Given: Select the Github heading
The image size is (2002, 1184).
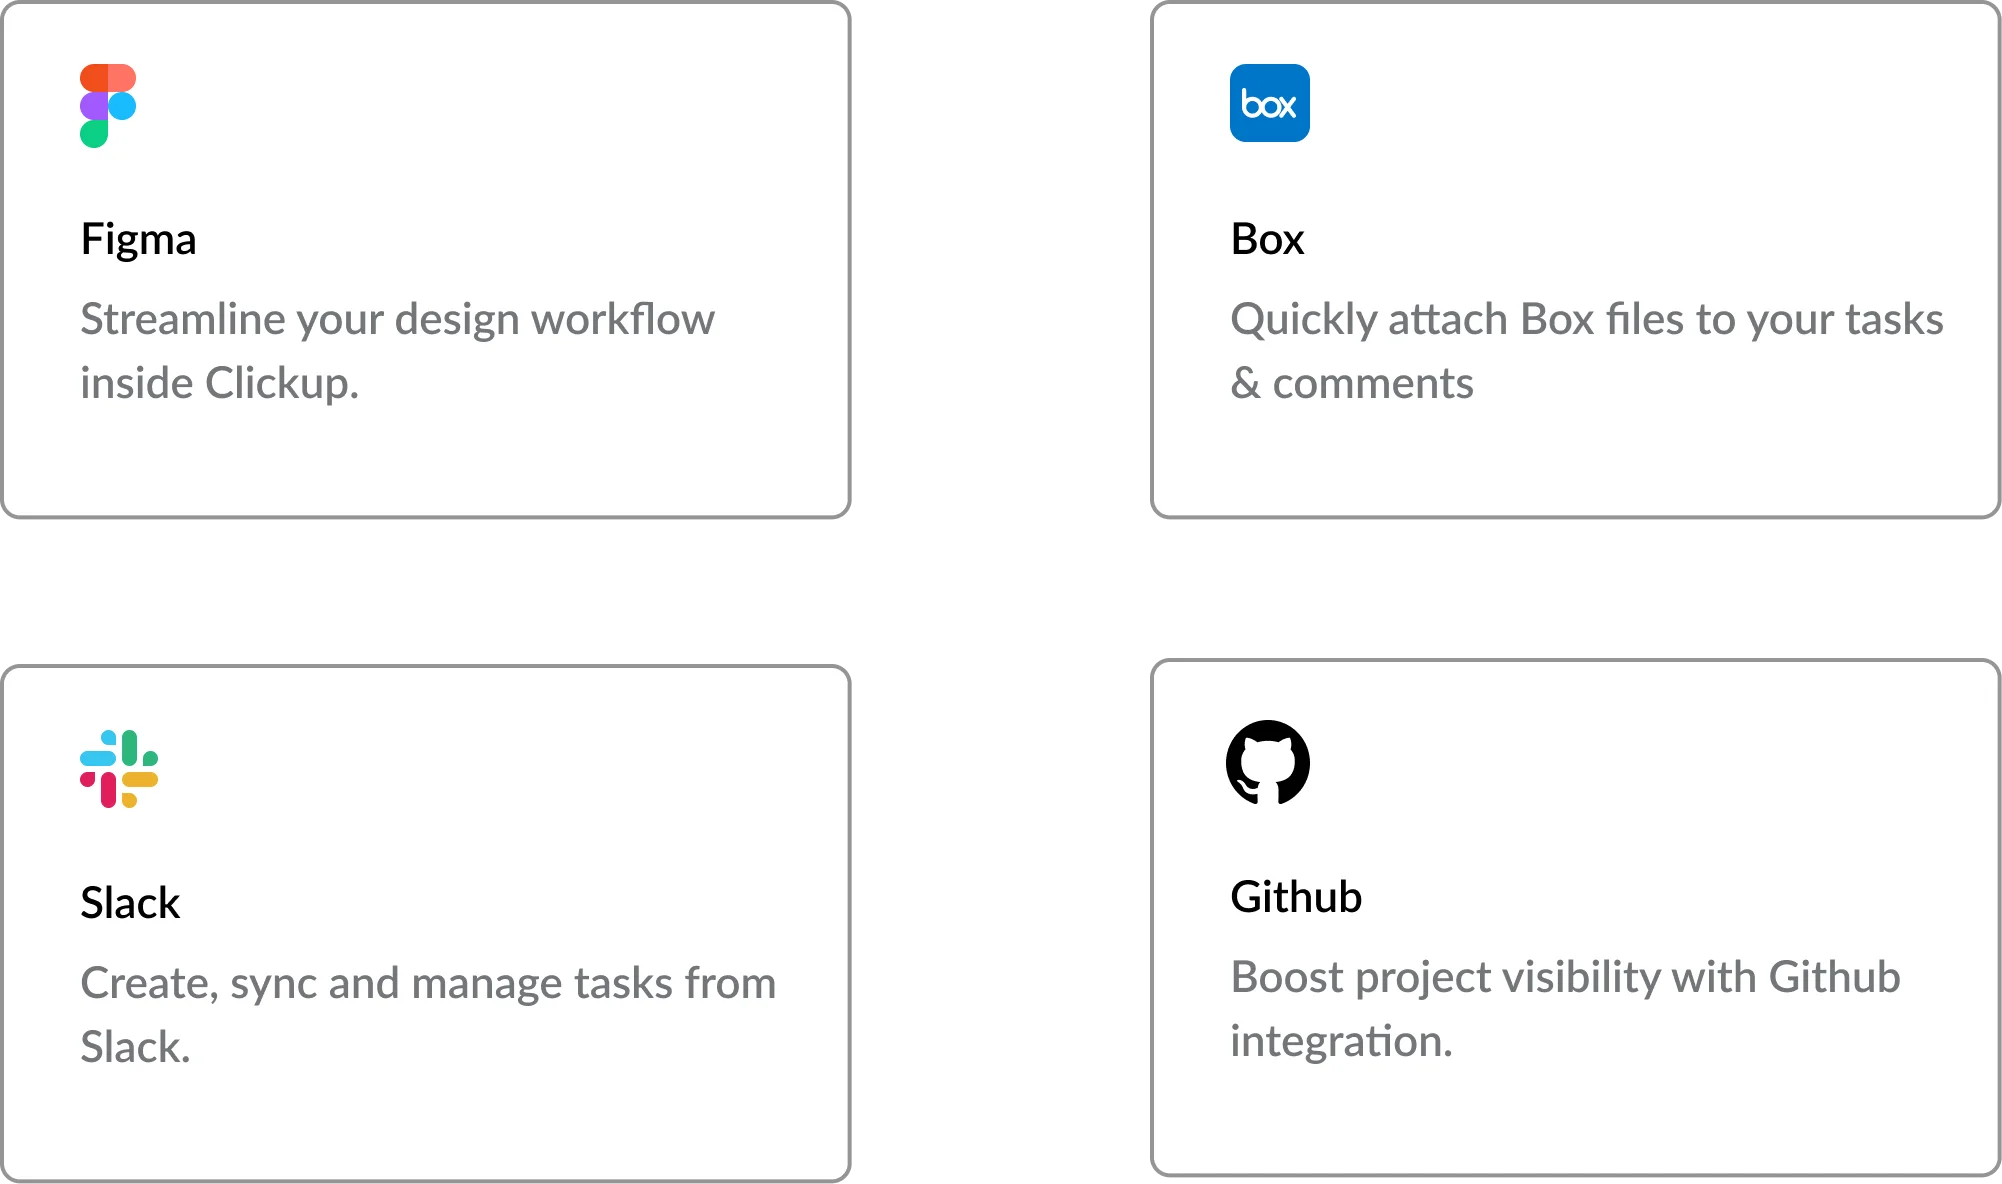Looking at the screenshot, I should pyautogui.click(x=1297, y=897).
